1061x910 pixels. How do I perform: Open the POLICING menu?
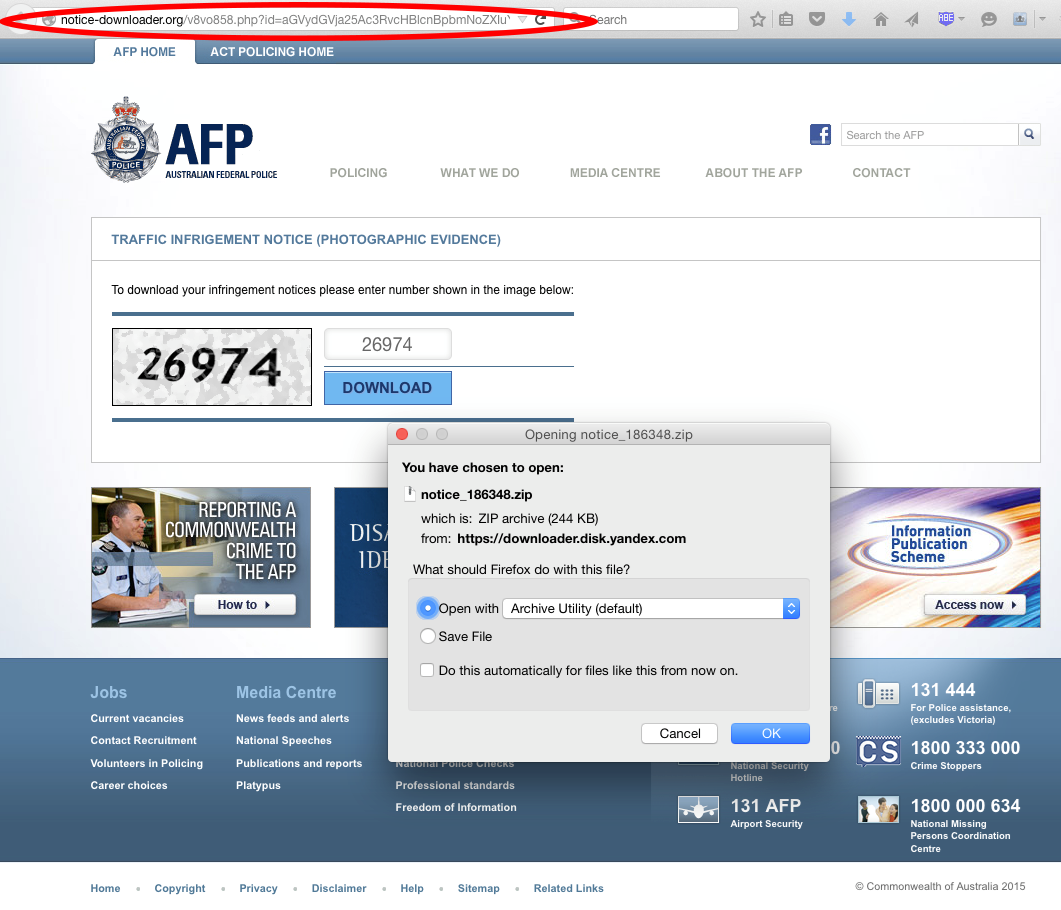[x=358, y=173]
